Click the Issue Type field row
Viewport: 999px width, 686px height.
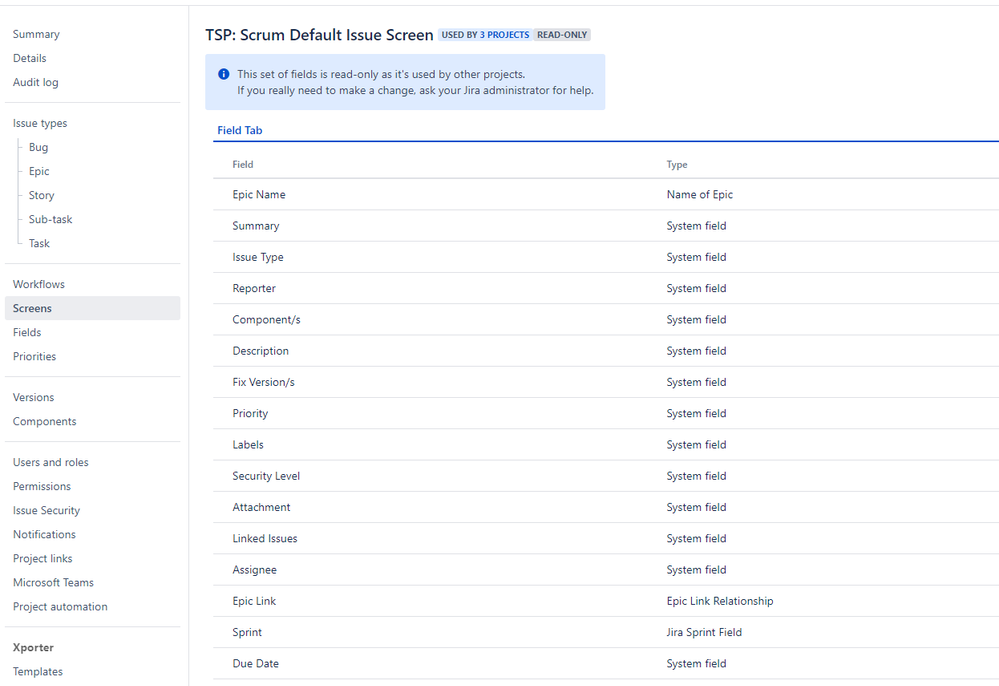point(606,257)
